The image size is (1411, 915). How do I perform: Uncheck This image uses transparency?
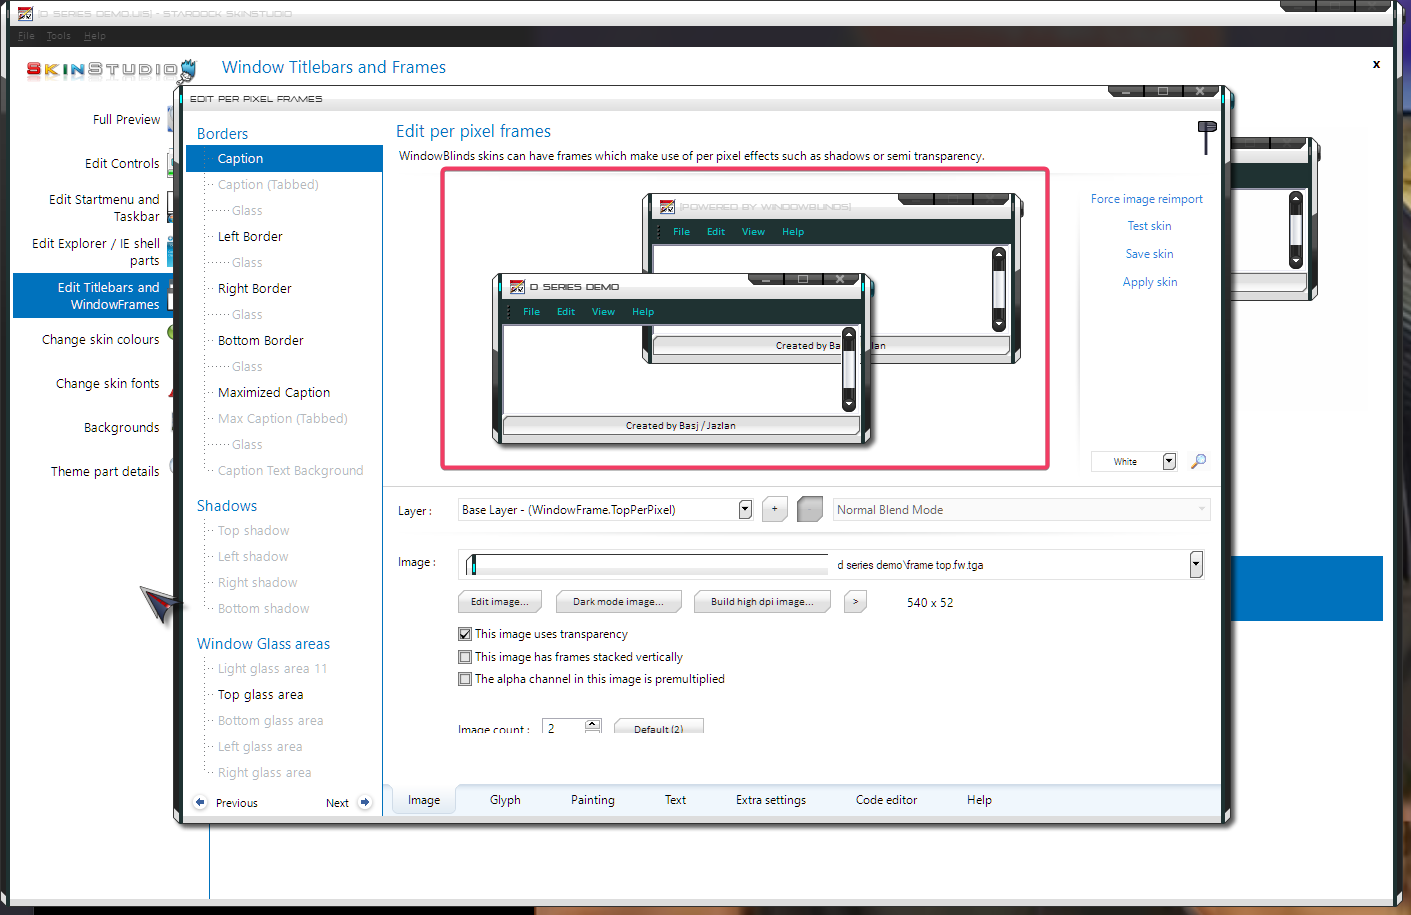[x=465, y=634]
